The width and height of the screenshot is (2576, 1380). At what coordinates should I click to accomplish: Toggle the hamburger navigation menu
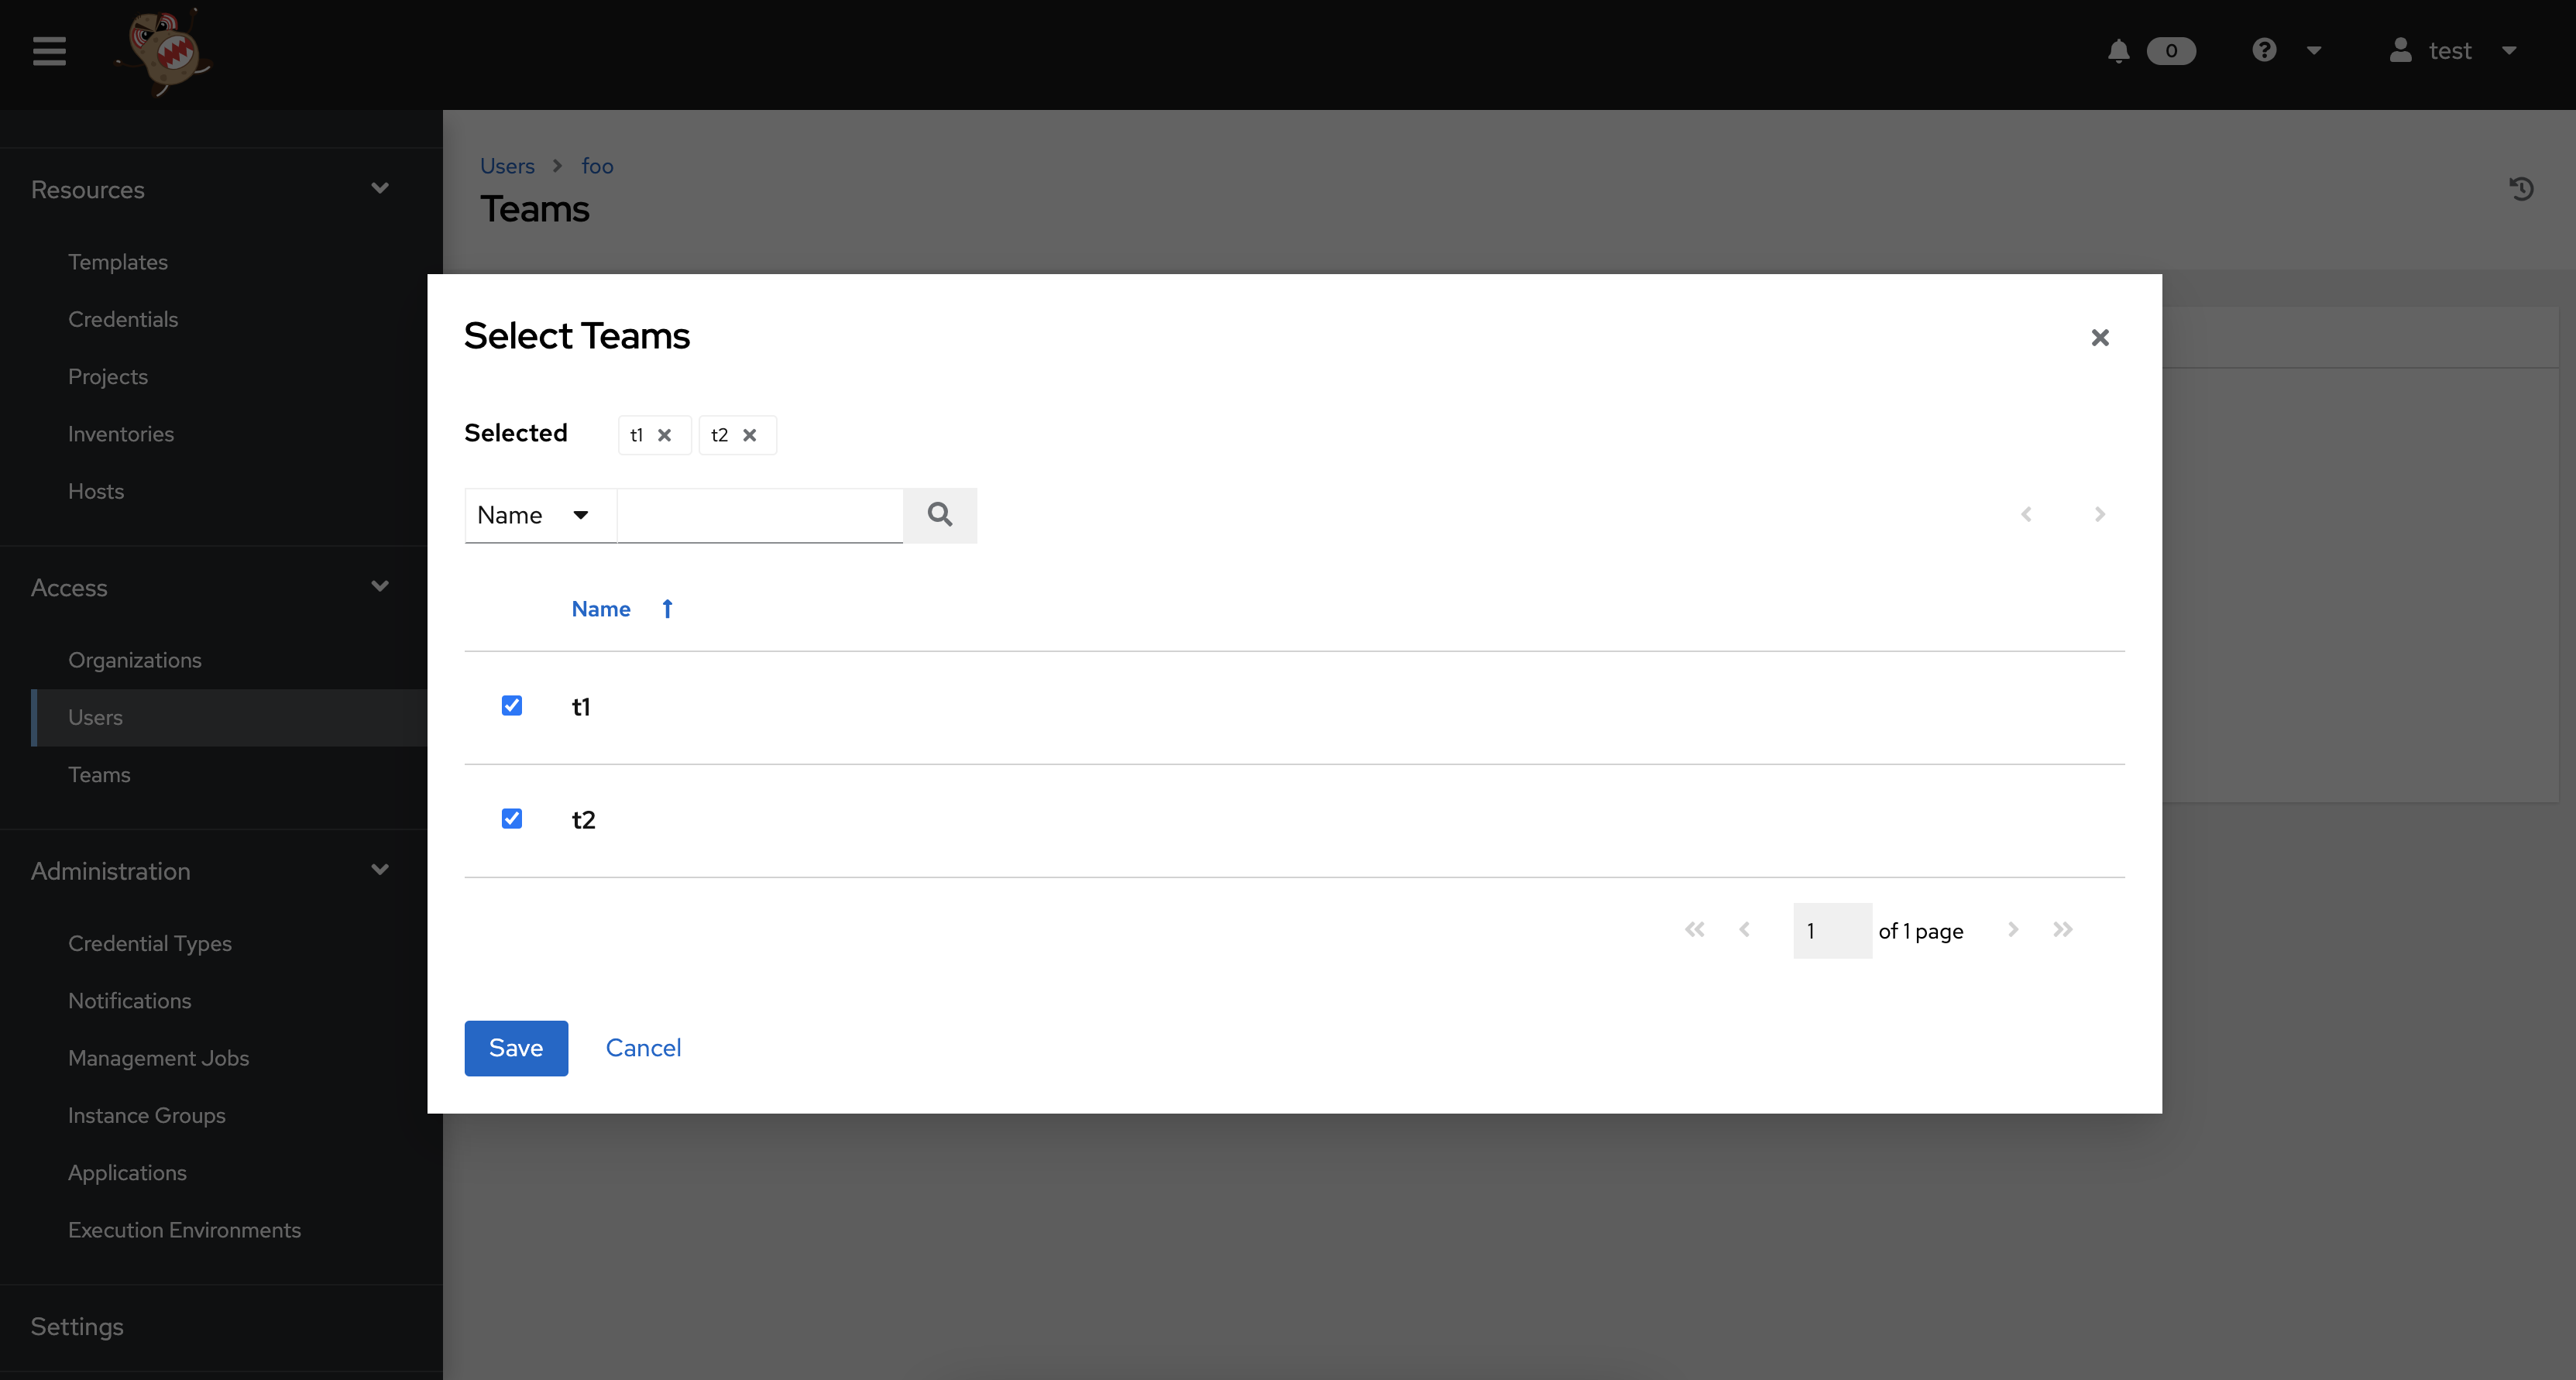(49, 51)
